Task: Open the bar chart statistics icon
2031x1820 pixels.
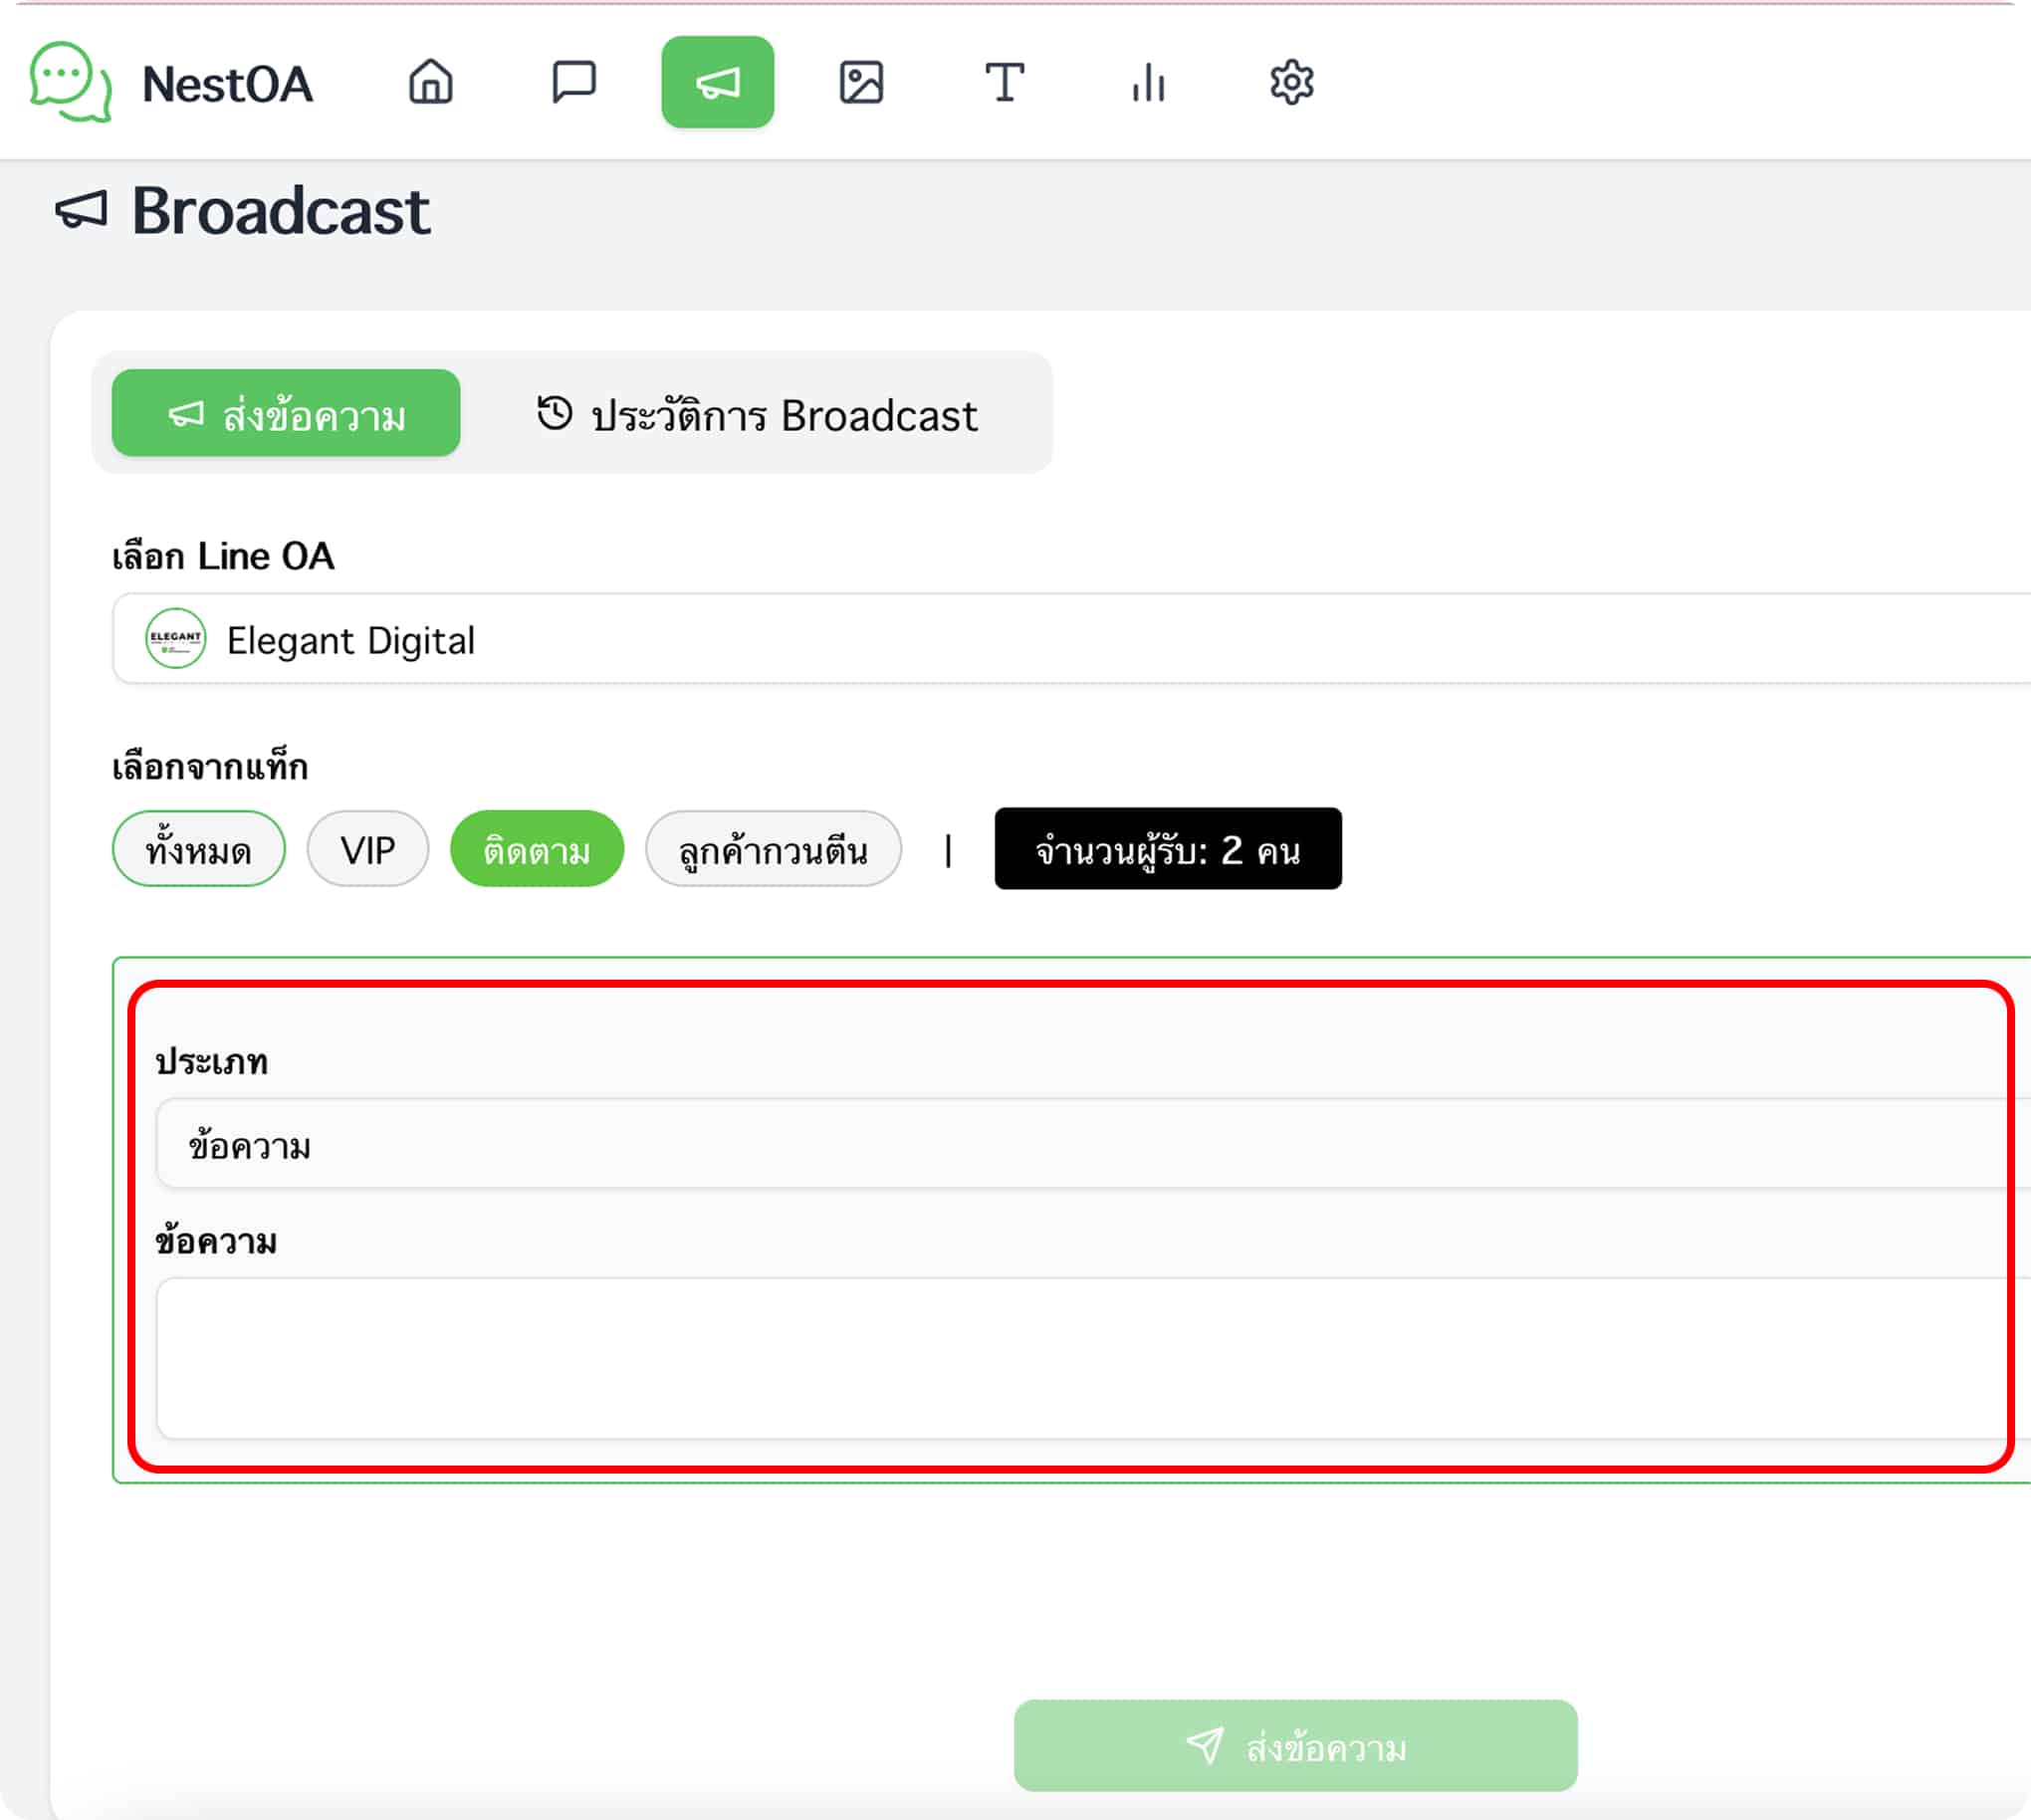Action: 1148,82
